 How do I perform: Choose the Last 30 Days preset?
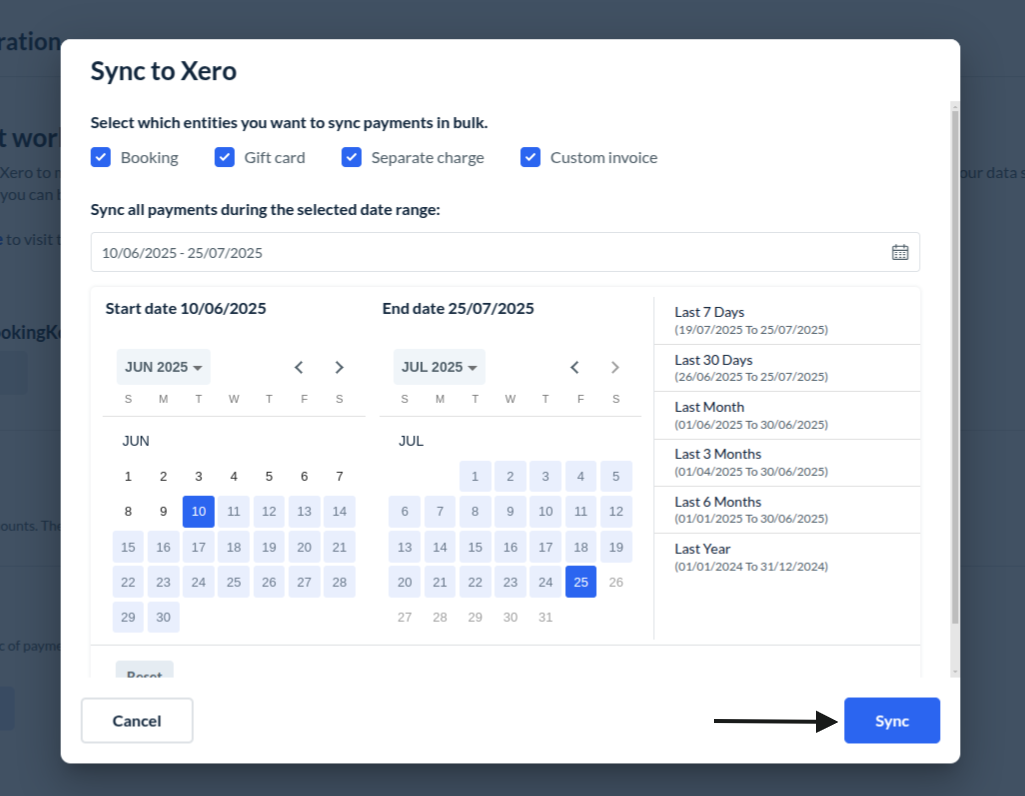pos(787,368)
